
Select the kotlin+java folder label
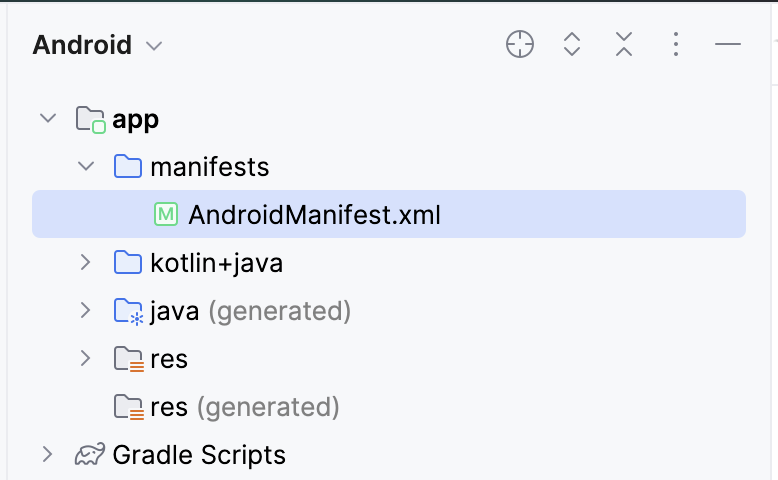click(x=216, y=263)
